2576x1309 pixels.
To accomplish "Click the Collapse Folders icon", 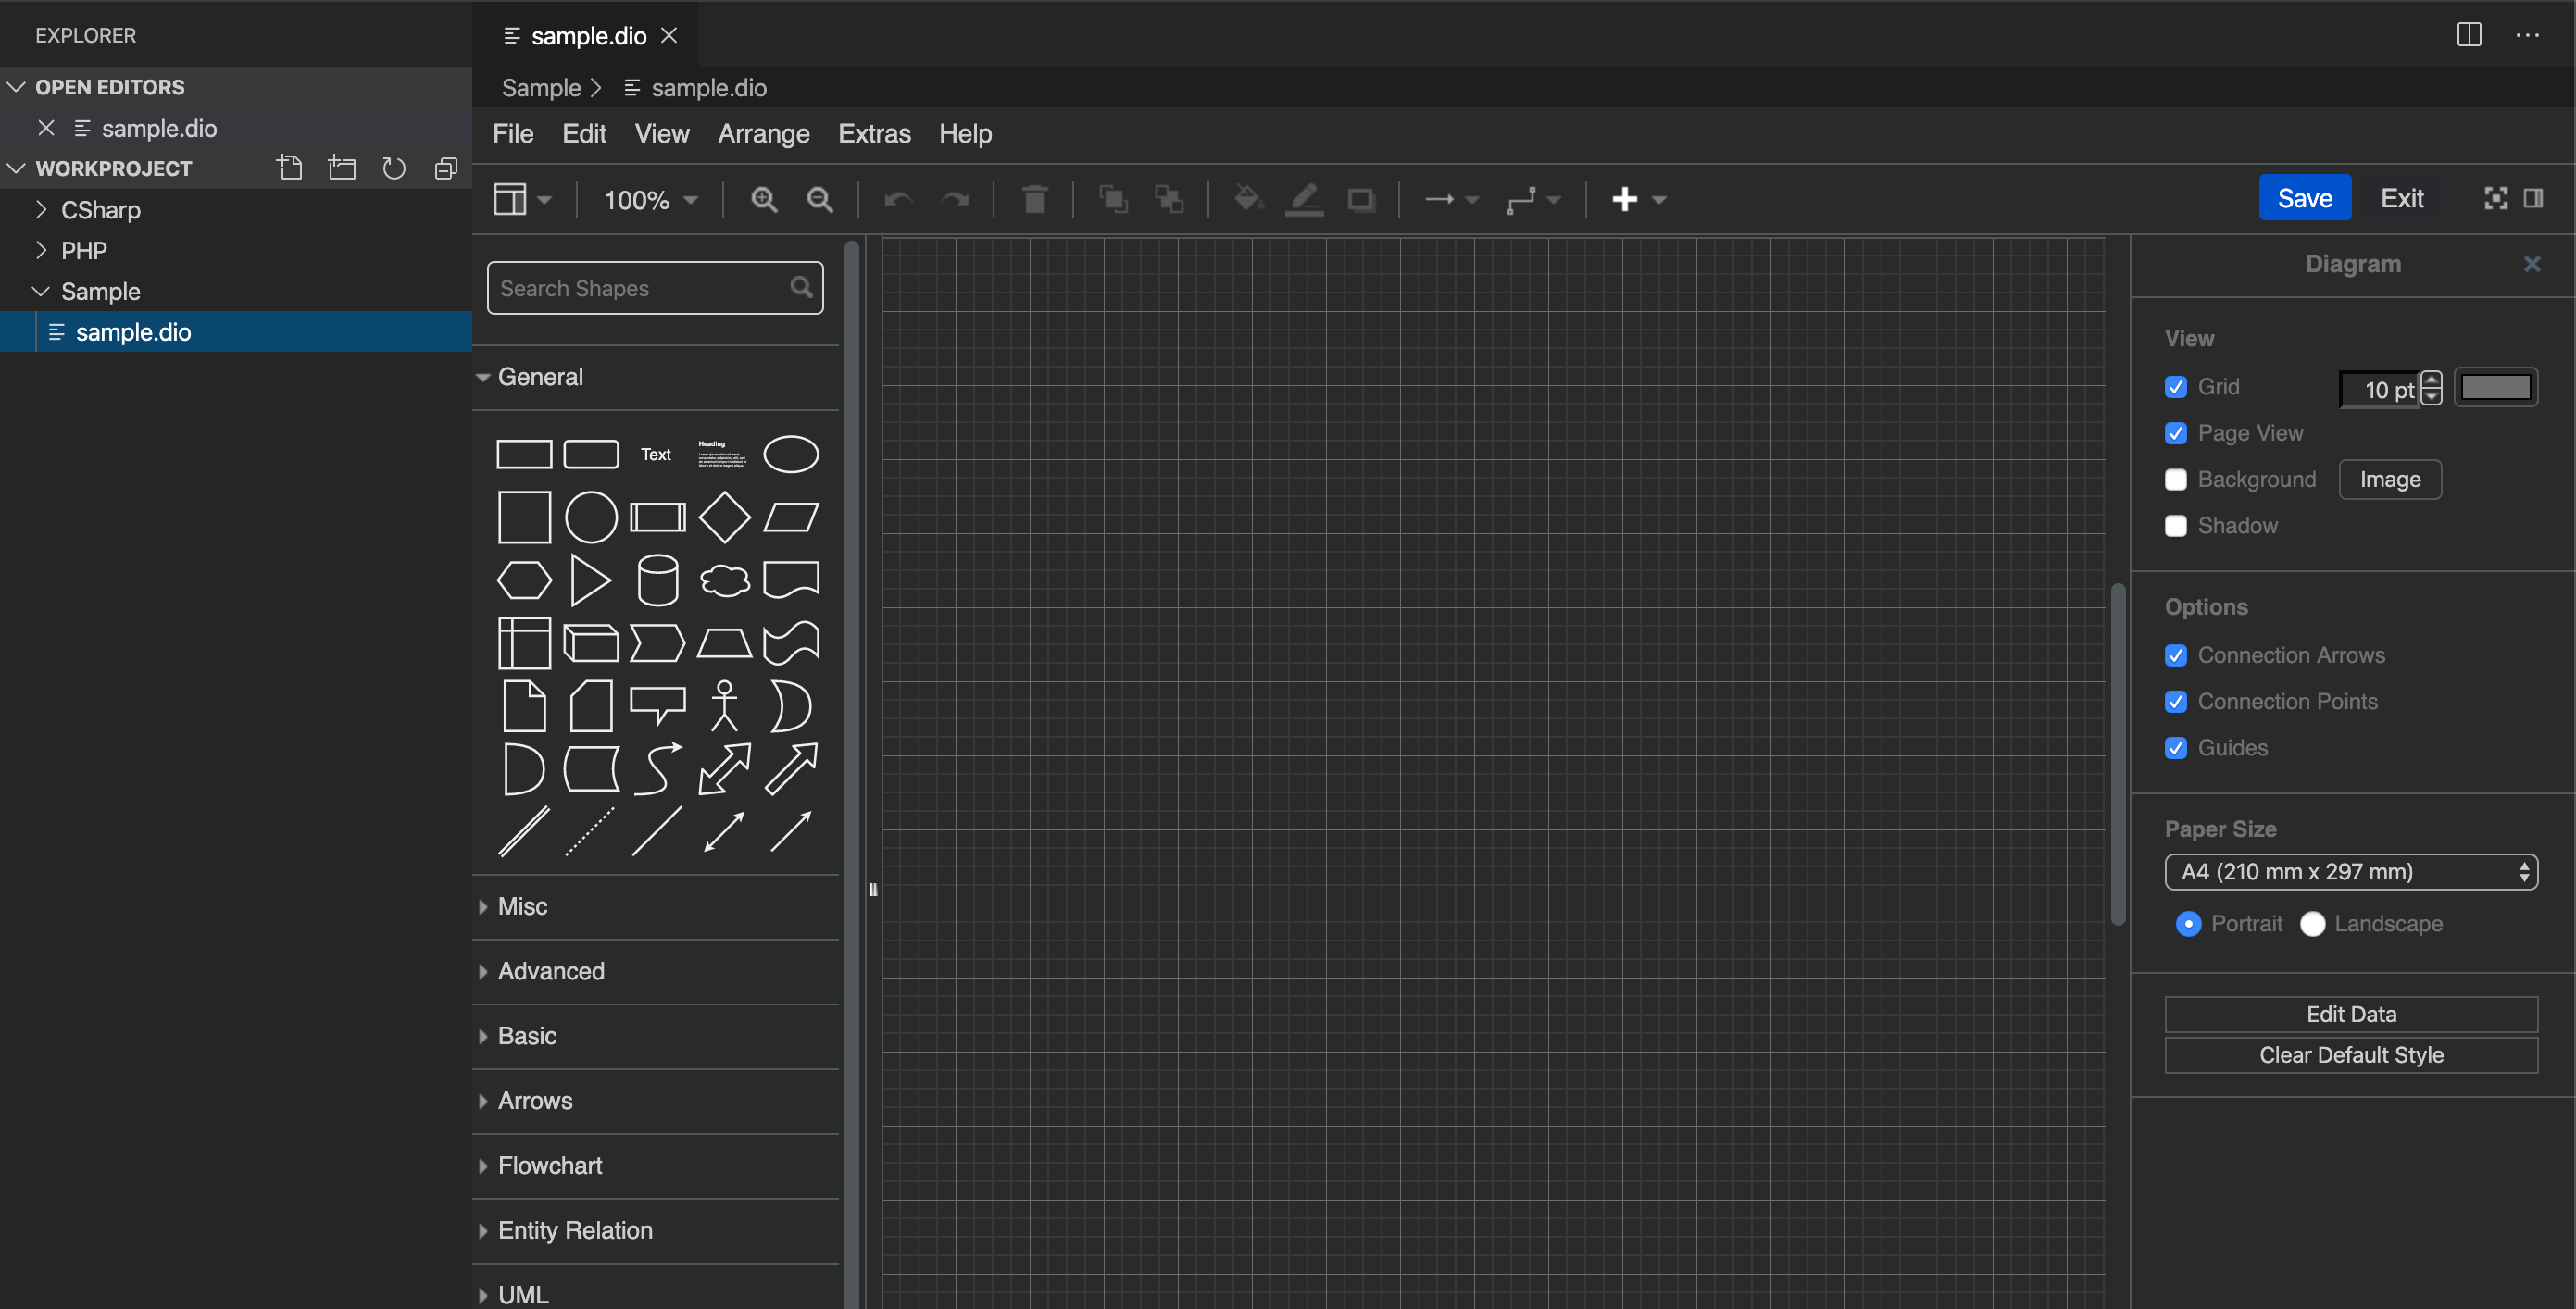I will (446, 168).
